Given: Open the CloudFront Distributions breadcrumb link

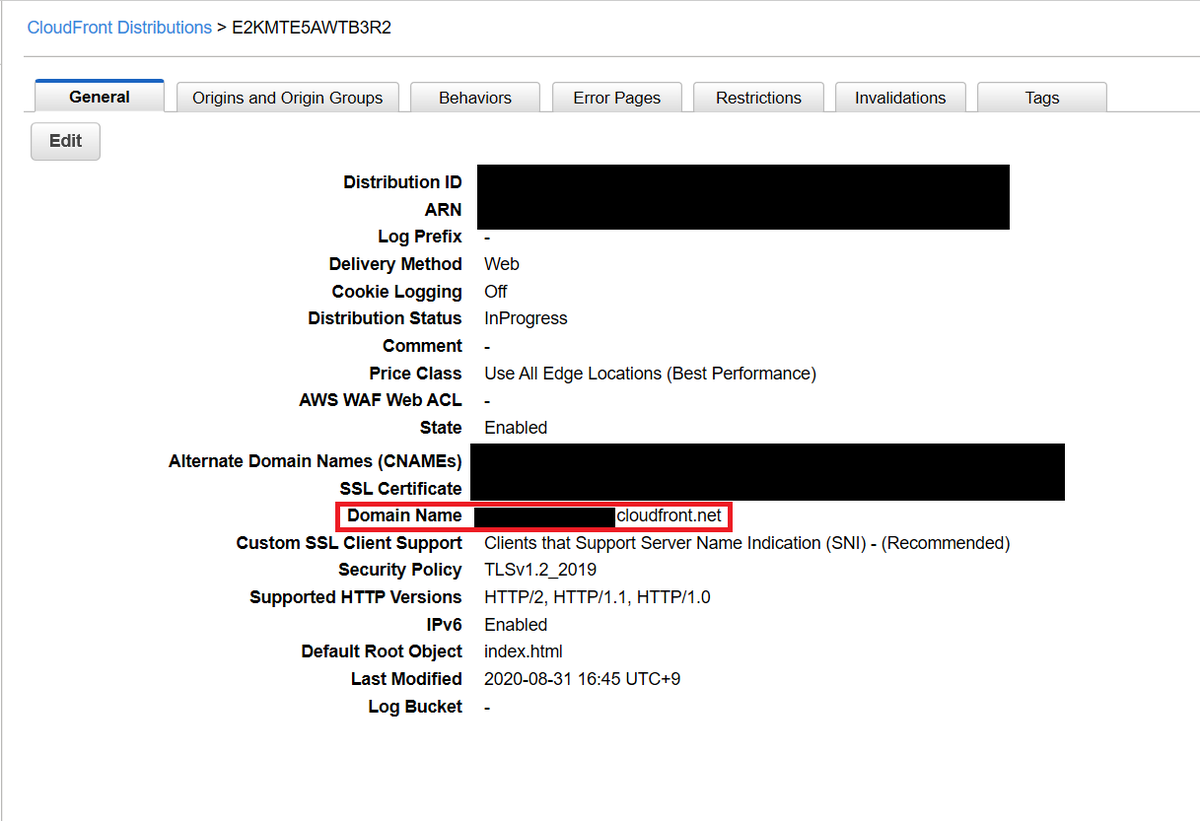Looking at the screenshot, I should [119, 28].
